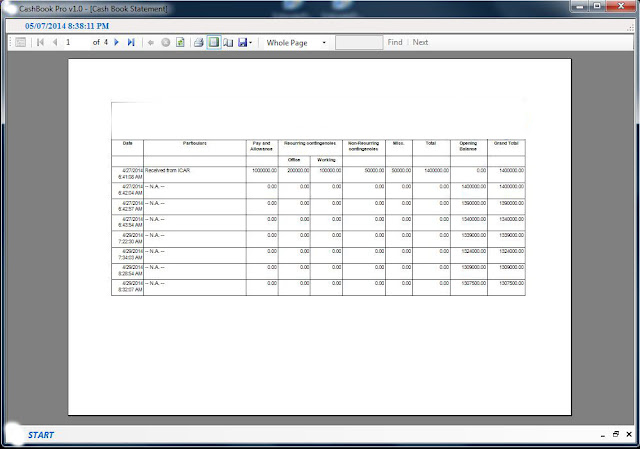Click 'Received from ICAR' particulars cell

[x=195, y=174]
